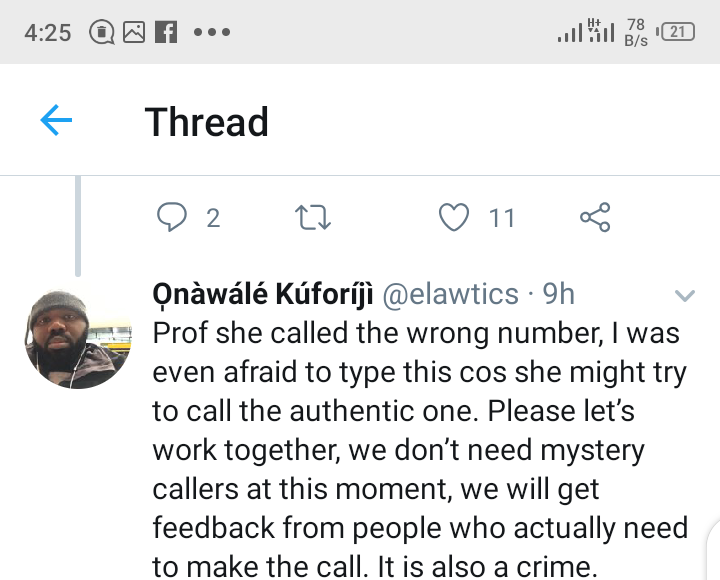Expand the tweet options chevron
This screenshot has width=720, height=580.
[x=685, y=295]
